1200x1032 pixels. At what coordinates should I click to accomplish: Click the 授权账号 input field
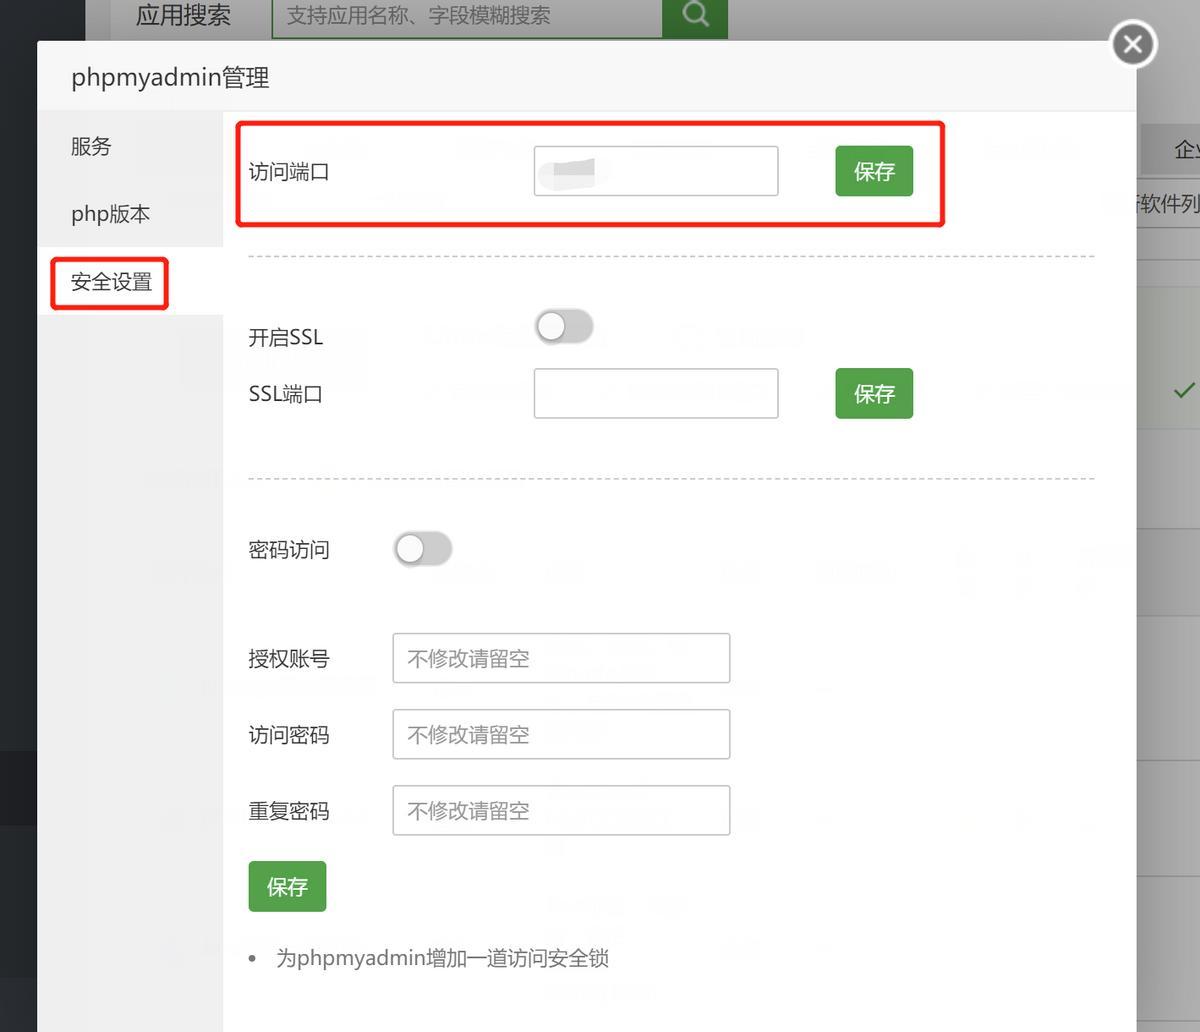(561, 658)
